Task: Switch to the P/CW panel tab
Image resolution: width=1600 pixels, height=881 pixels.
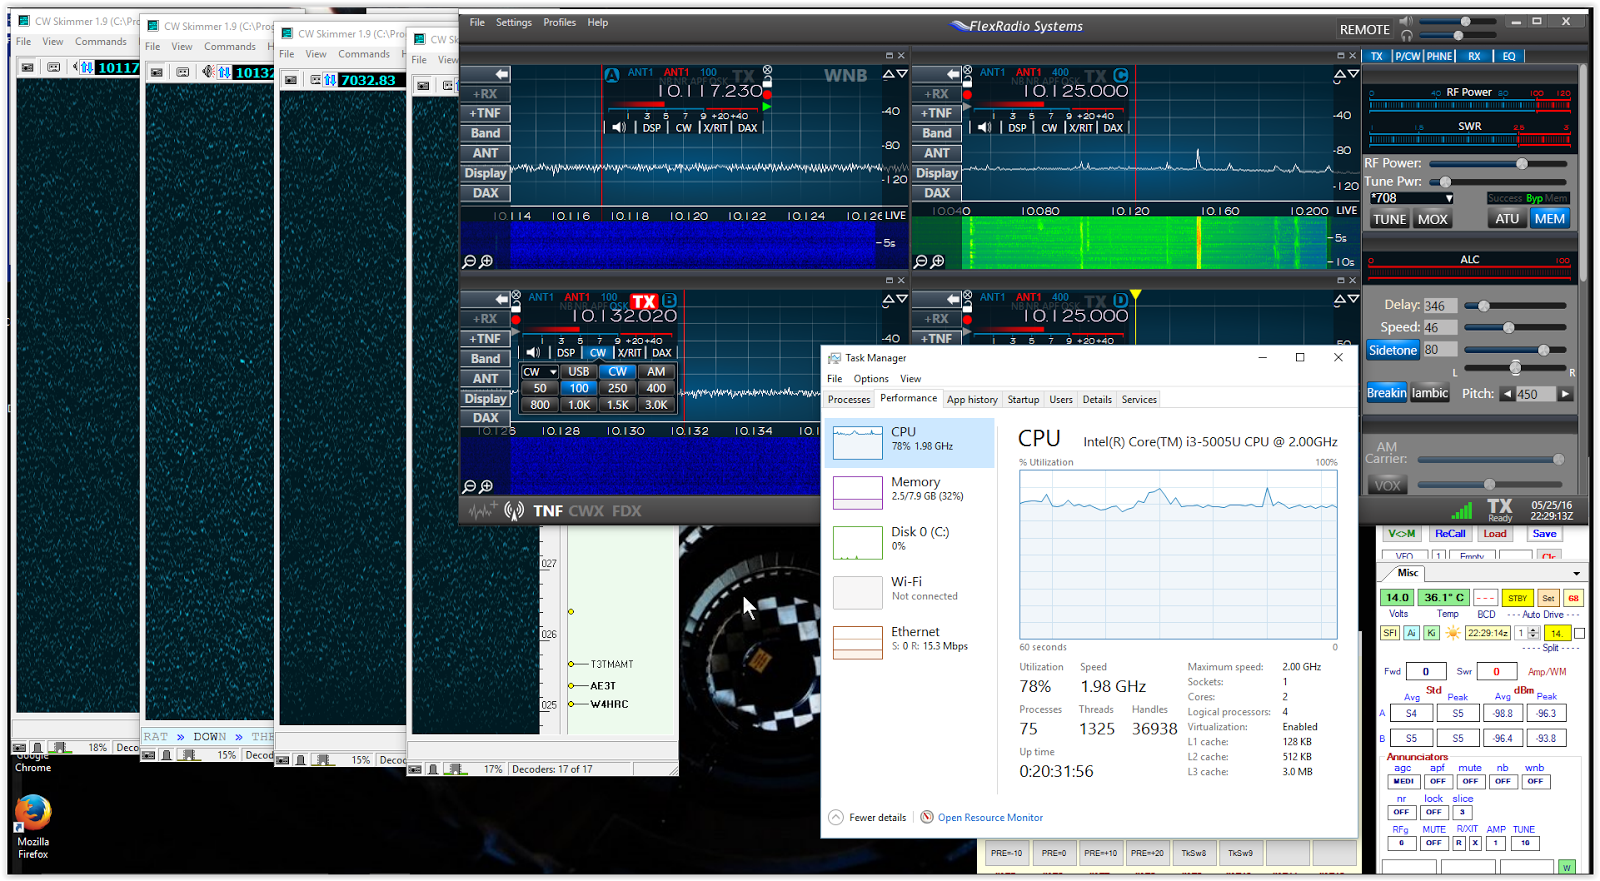Action: tap(1408, 57)
